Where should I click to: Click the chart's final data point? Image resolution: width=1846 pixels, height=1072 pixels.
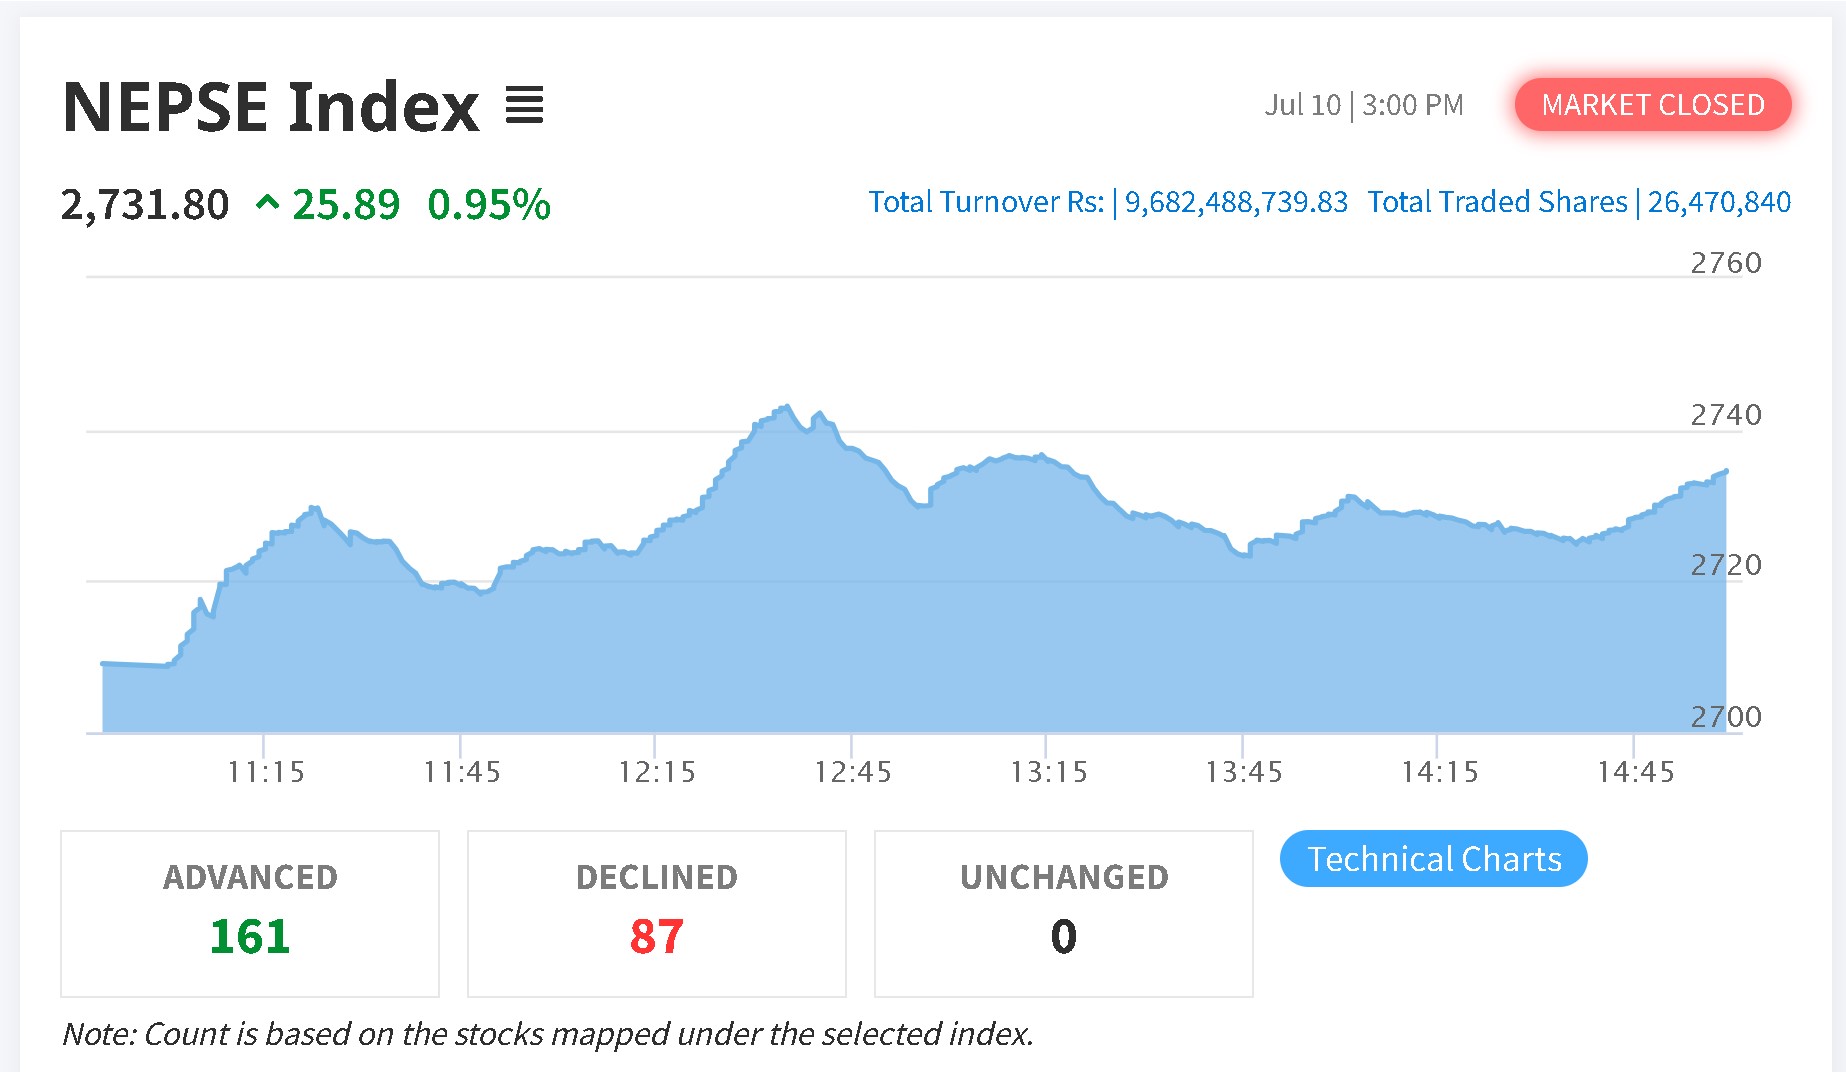pos(1726,471)
